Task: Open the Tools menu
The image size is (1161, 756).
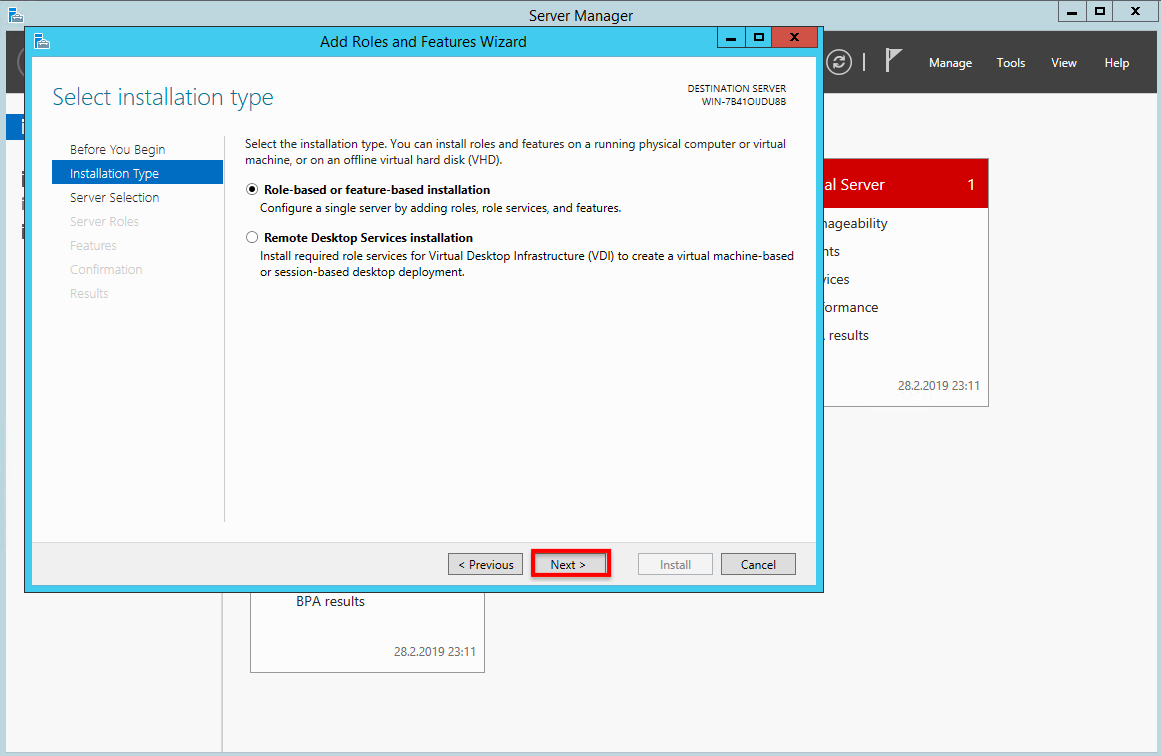Action: click(x=1011, y=63)
